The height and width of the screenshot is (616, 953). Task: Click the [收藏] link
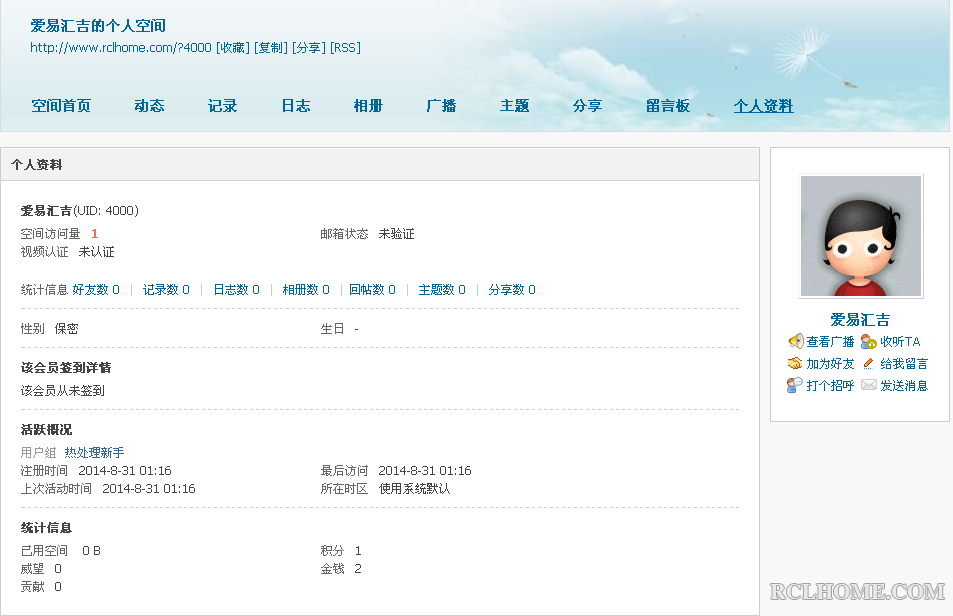coord(233,47)
